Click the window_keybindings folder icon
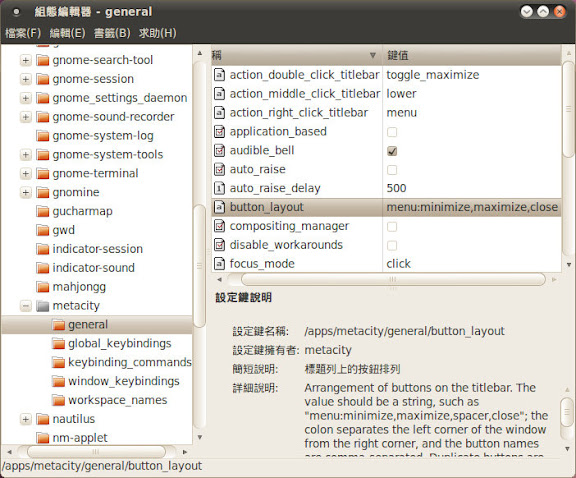576x478 pixels. (x=58, y=381)
